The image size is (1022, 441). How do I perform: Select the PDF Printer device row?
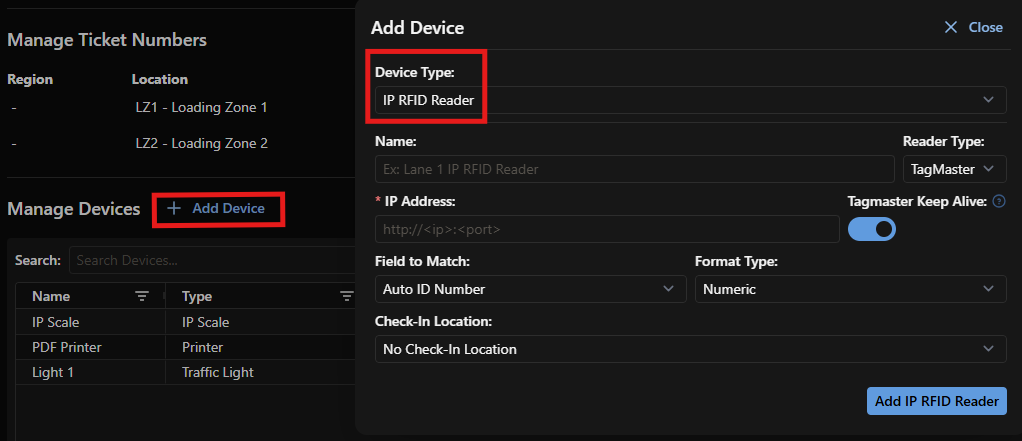click(x=185, y=347)
